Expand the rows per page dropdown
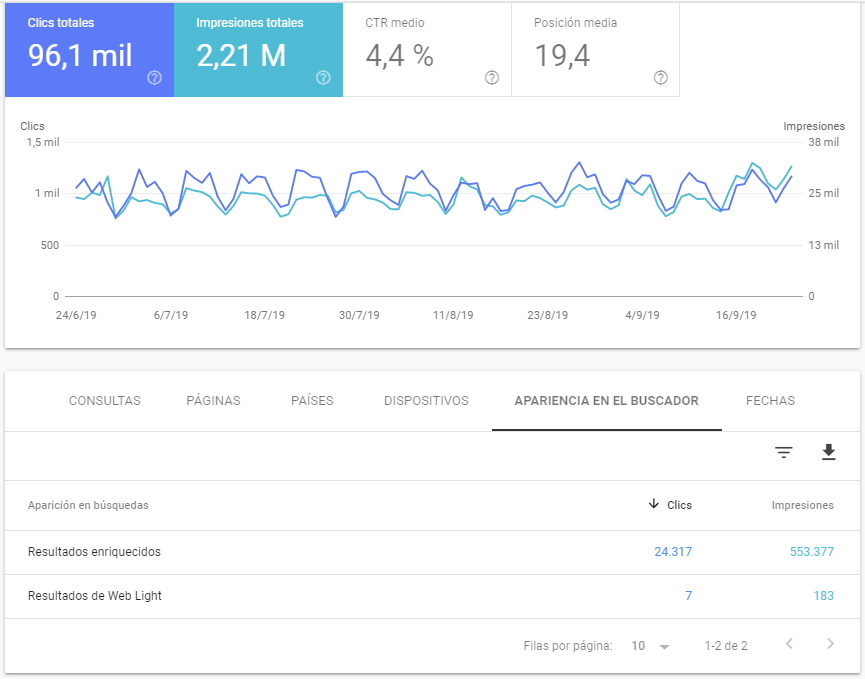The height and width of the screenshot is (679, 865). point(651,646)
